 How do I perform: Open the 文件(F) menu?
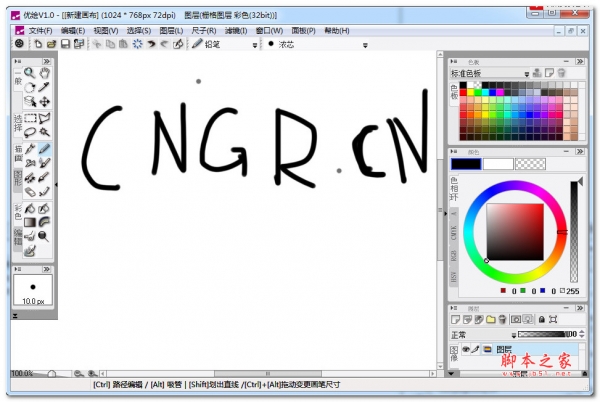coord(41,31)
